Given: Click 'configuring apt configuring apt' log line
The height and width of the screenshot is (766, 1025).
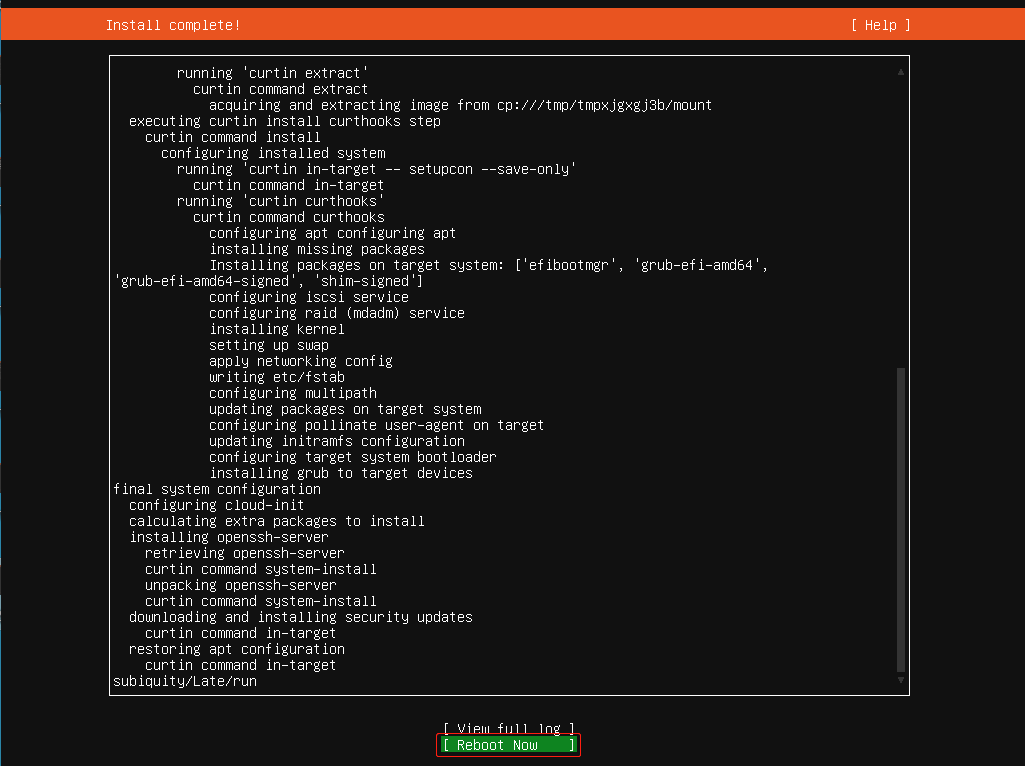Looking at the screenshot, I should pos(333,233).
